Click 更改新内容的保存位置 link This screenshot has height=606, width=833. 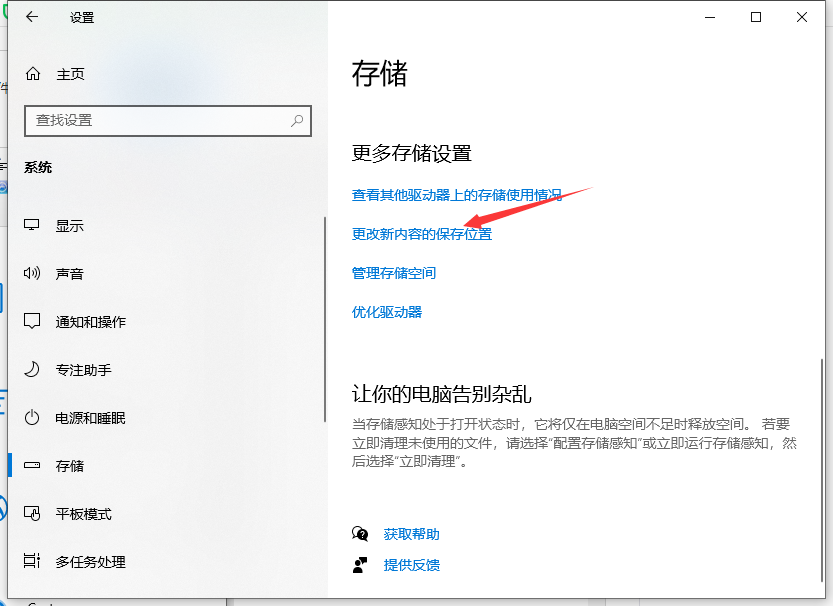tap(421, 234)
